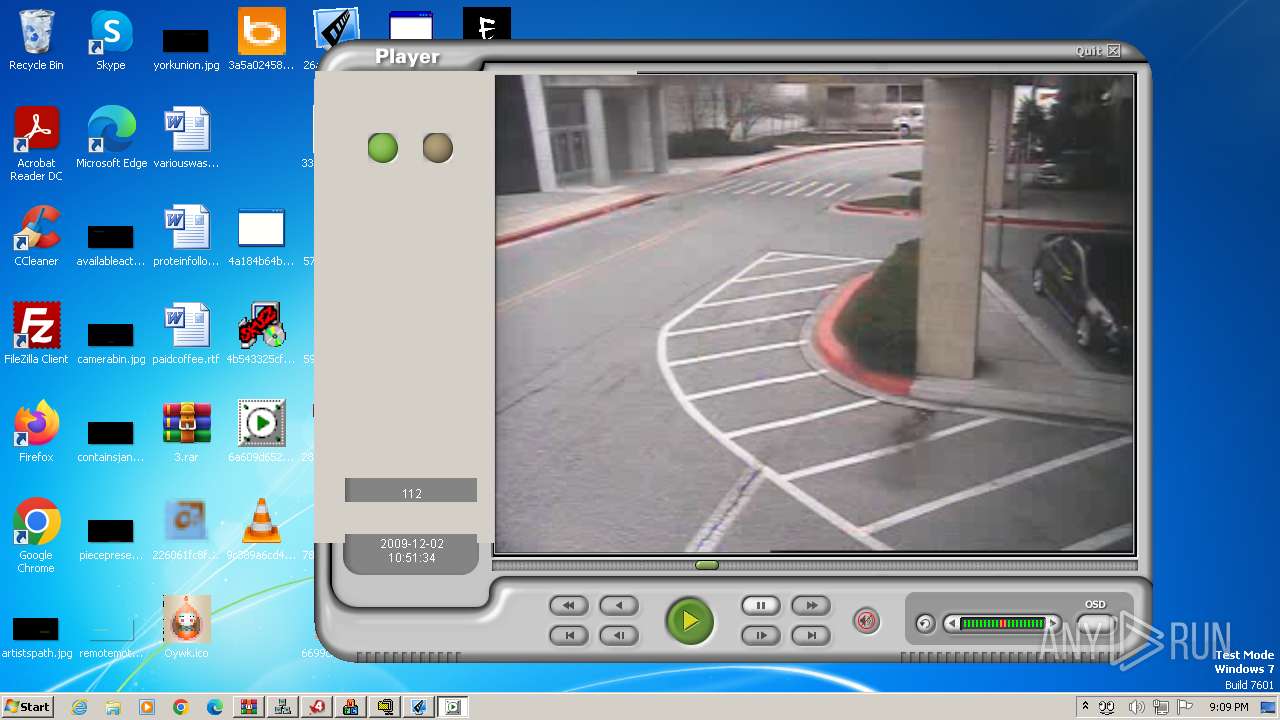Select the proteinfollo Word document icon
This screenshot has width=1280, height=720.
(186, 236)
